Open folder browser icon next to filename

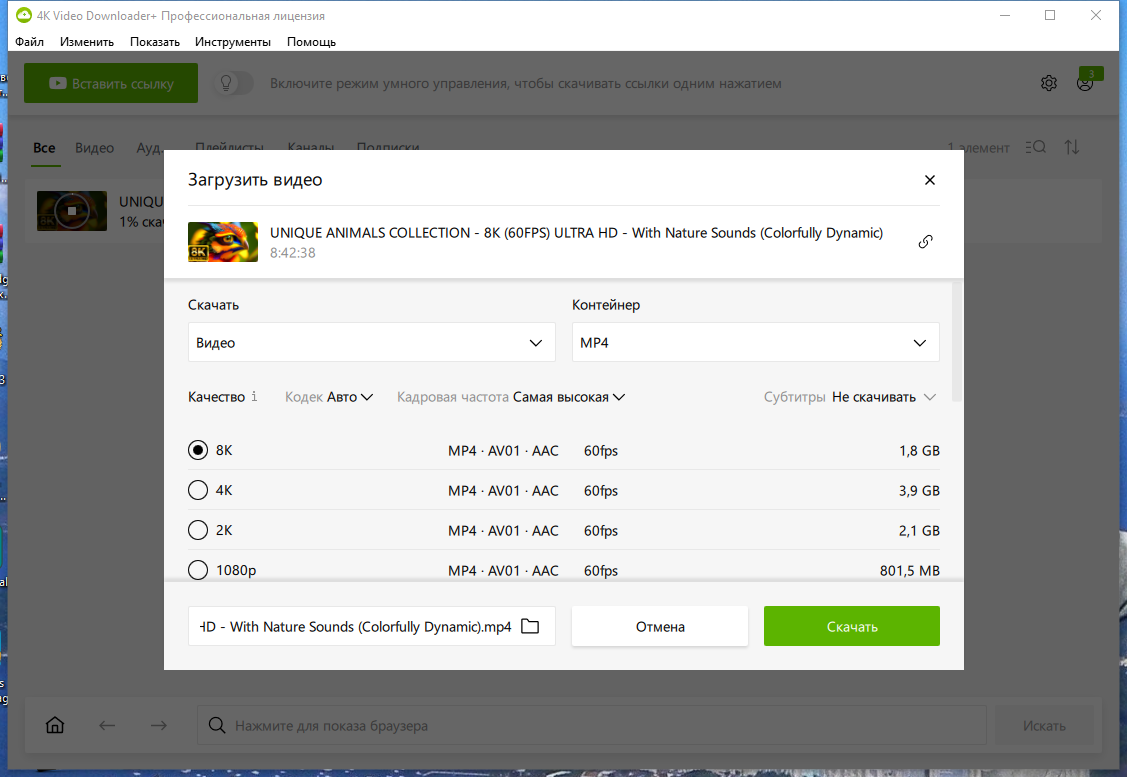click(x=530, y=626)
